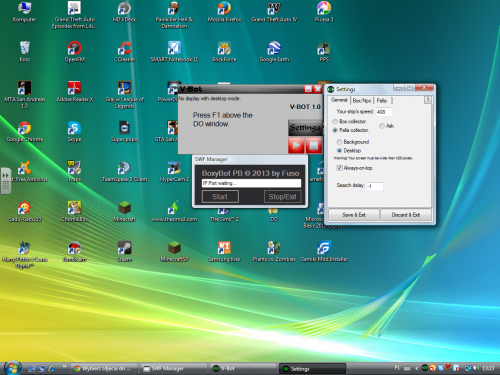Launch Google Chrome desktop shortcut
Screen dimensions: 500x375
pos(25,132)
